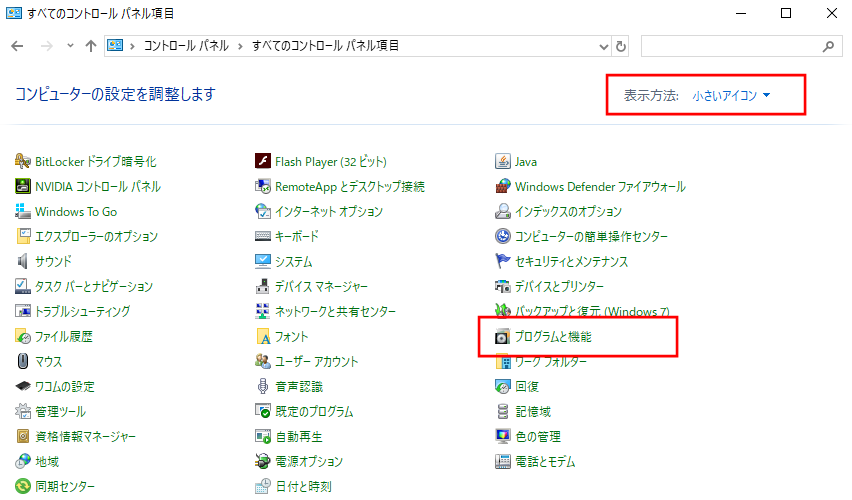Open Windows Defender ファイアウォール icon
Screen dimensions: 852x500
click(x=503, y=186)
